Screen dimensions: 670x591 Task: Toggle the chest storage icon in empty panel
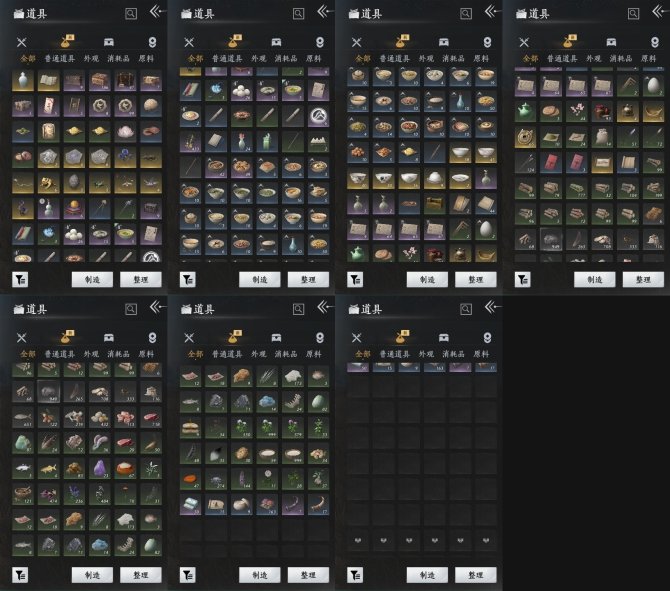(444, 338)
